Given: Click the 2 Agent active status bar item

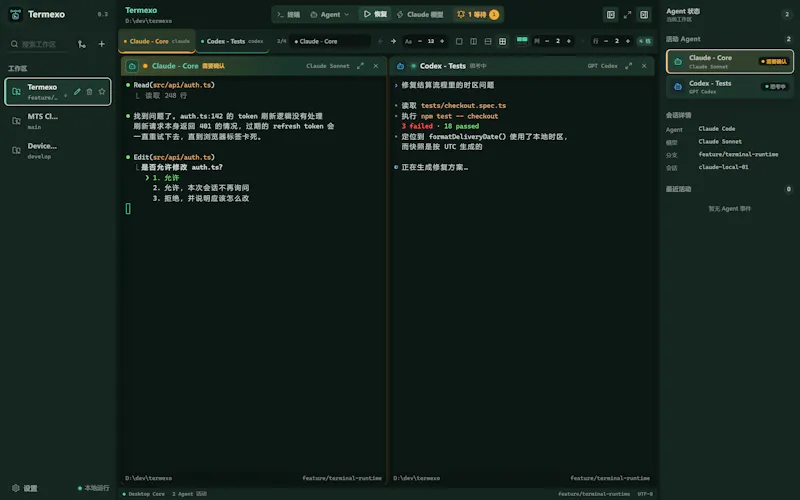Looking at the screenshot, I should coord(189,494).
